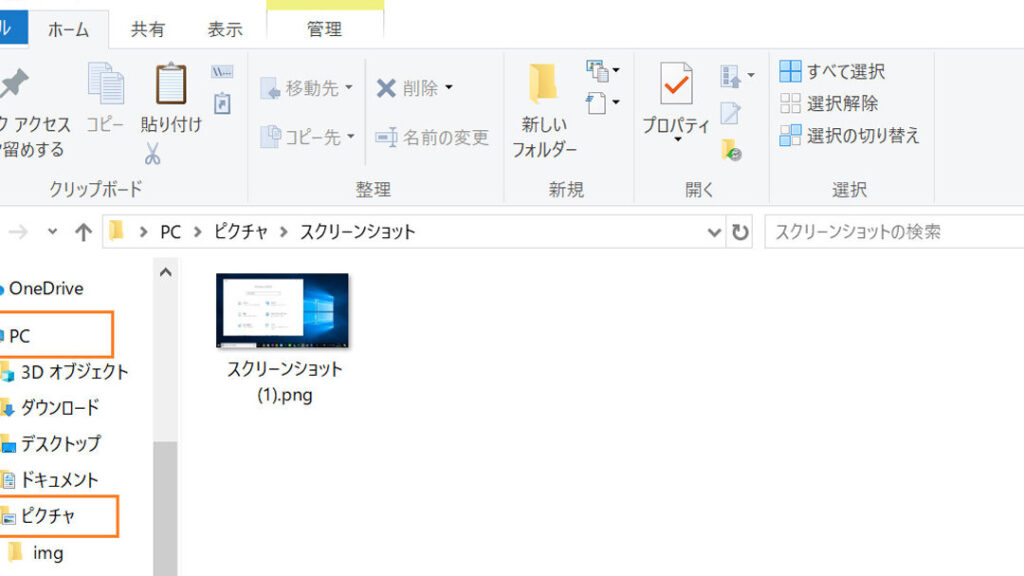Click the scissors Cut icon

153,154
